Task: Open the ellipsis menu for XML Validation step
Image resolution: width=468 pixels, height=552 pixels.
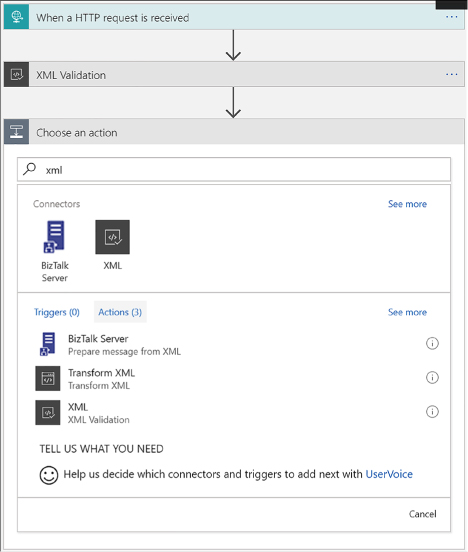Action: pos(451,74)
